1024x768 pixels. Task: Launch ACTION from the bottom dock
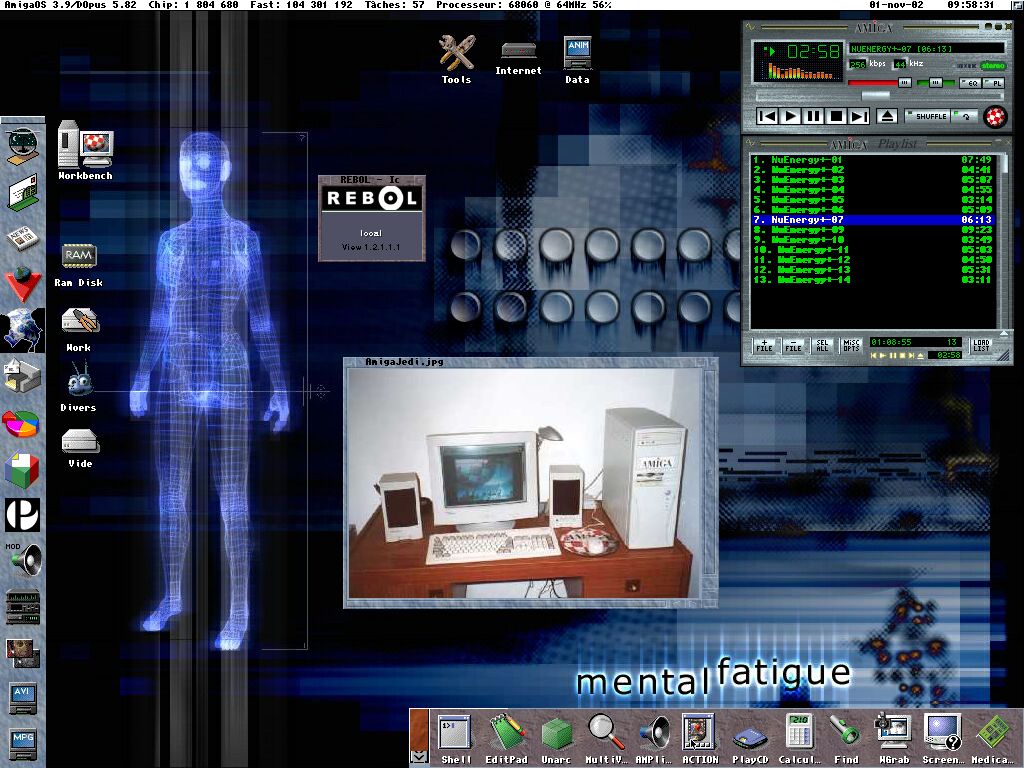click(700, 739)
